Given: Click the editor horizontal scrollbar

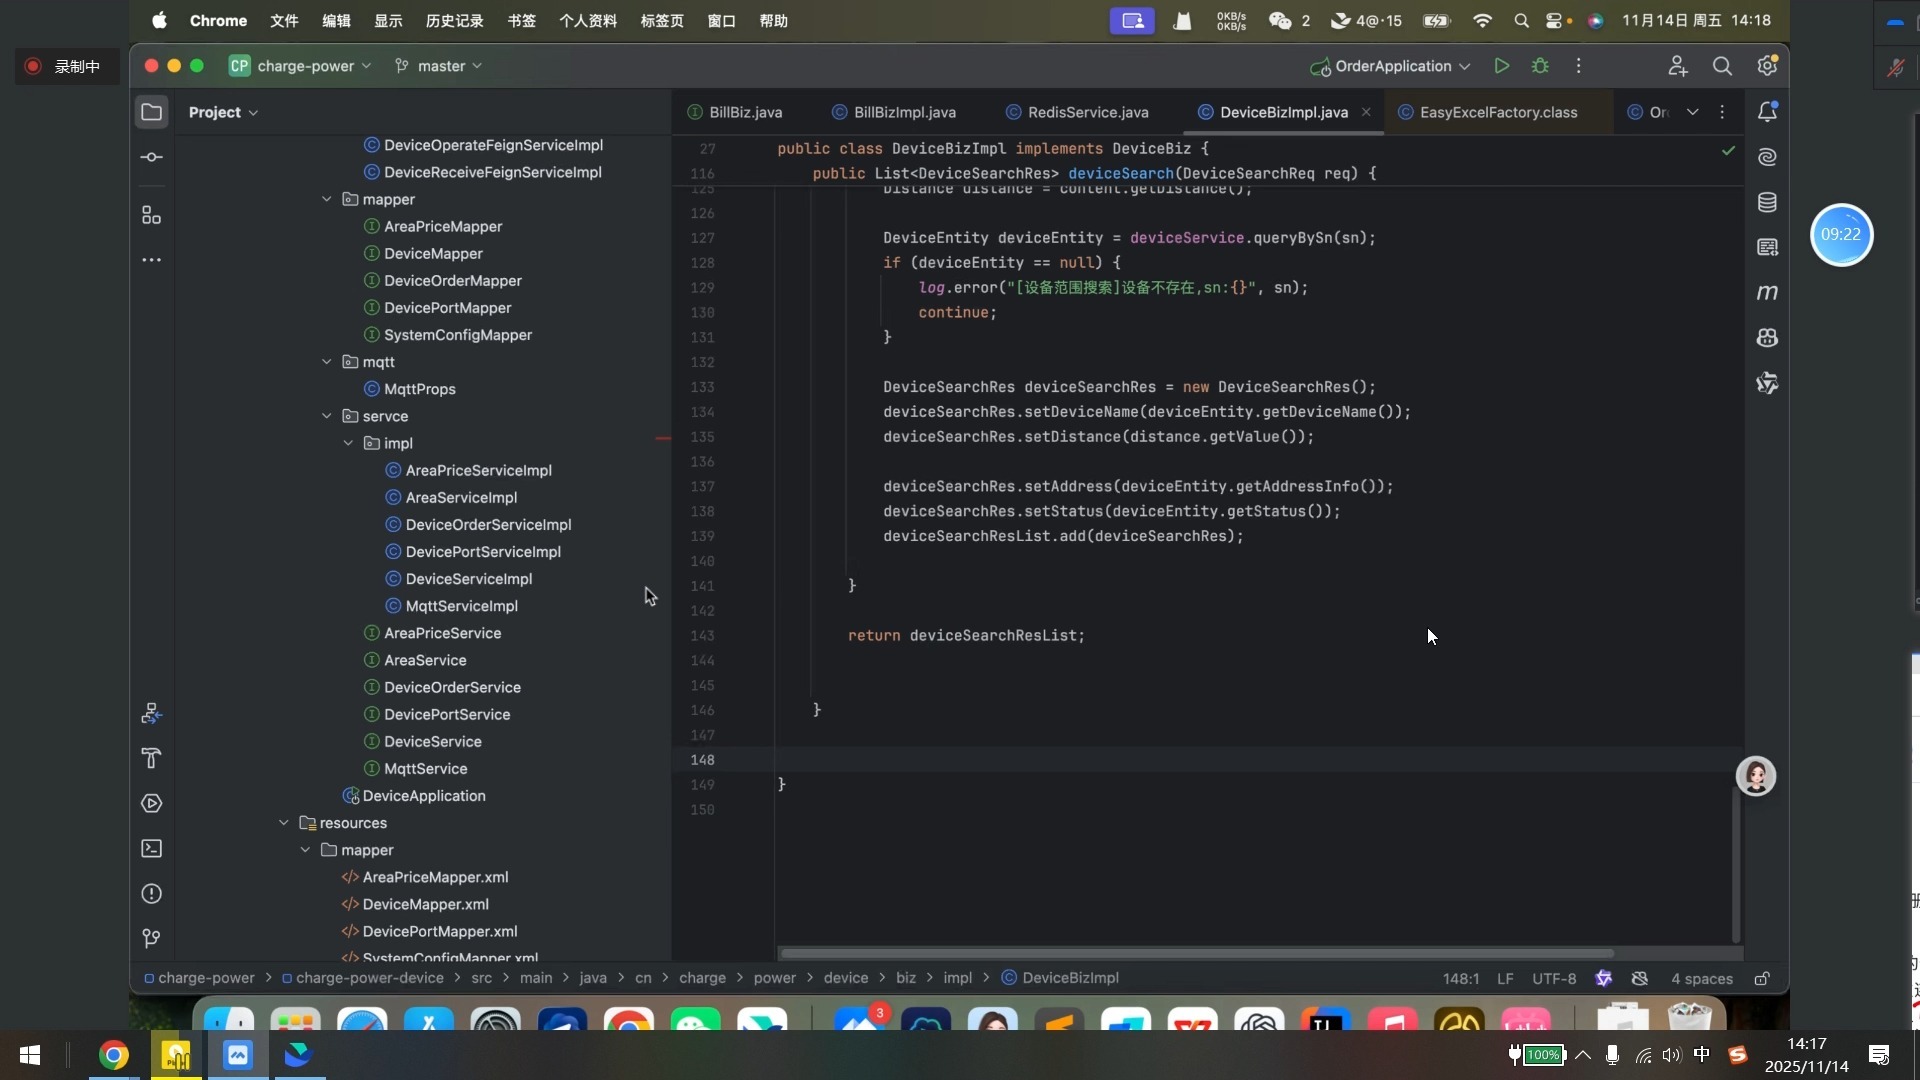Looking at the screenshot, I should (1195, 953).
